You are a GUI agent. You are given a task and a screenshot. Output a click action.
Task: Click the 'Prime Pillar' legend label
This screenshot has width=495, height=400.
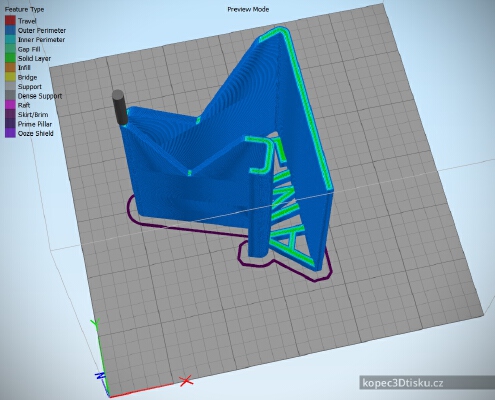(35, 124)
